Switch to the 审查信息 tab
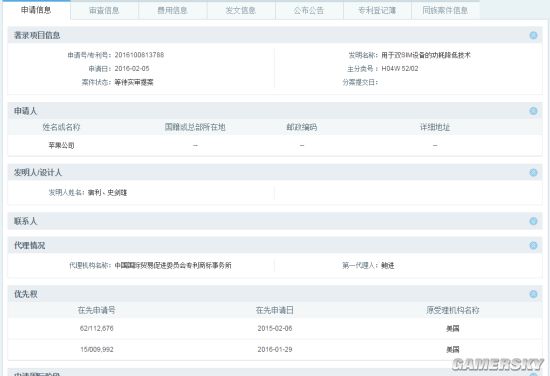Viewport: 550px width, 376px height. (104, 11)
